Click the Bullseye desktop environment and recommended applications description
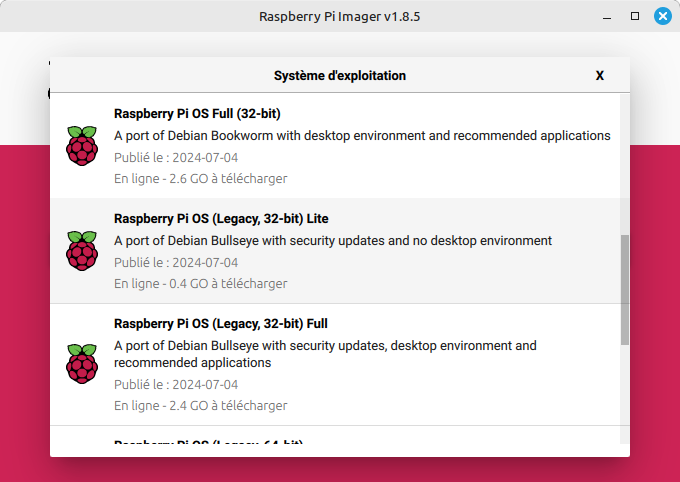 (325, 354)
